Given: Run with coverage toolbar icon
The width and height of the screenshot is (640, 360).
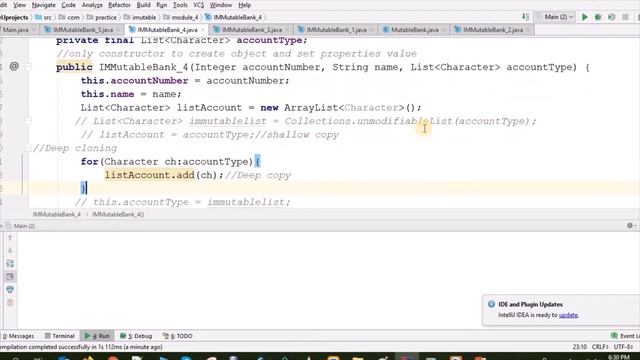Looking at the screenshot, I should click(611, 17).
